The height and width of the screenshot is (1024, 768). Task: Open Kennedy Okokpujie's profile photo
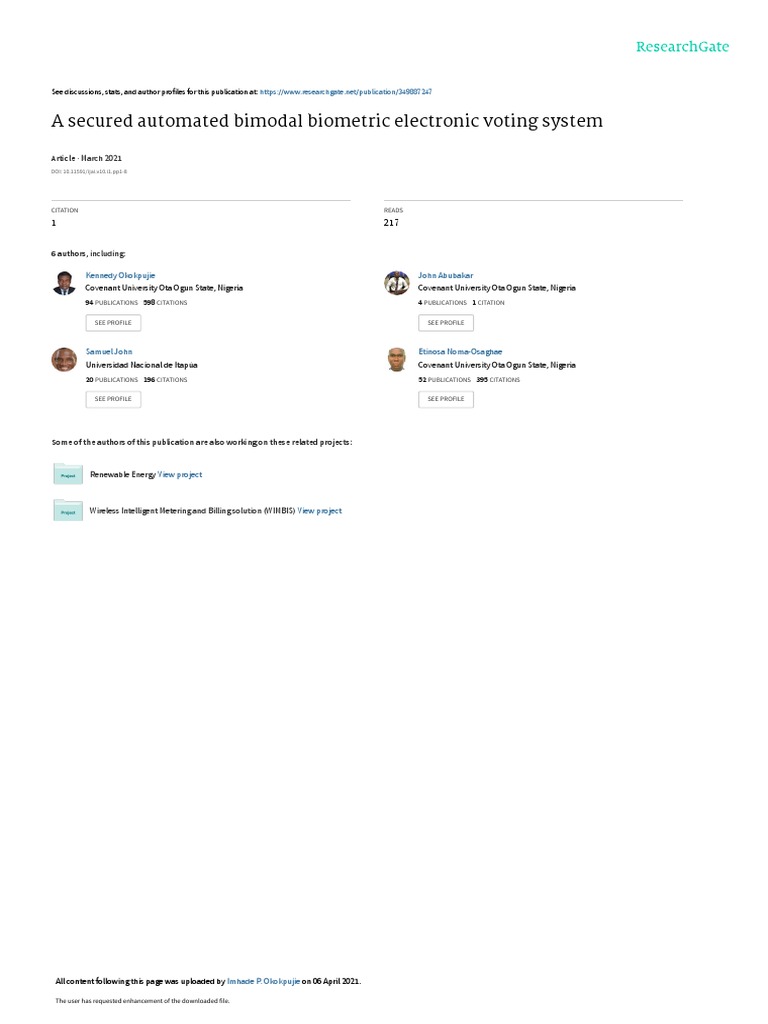coord(64,283)
